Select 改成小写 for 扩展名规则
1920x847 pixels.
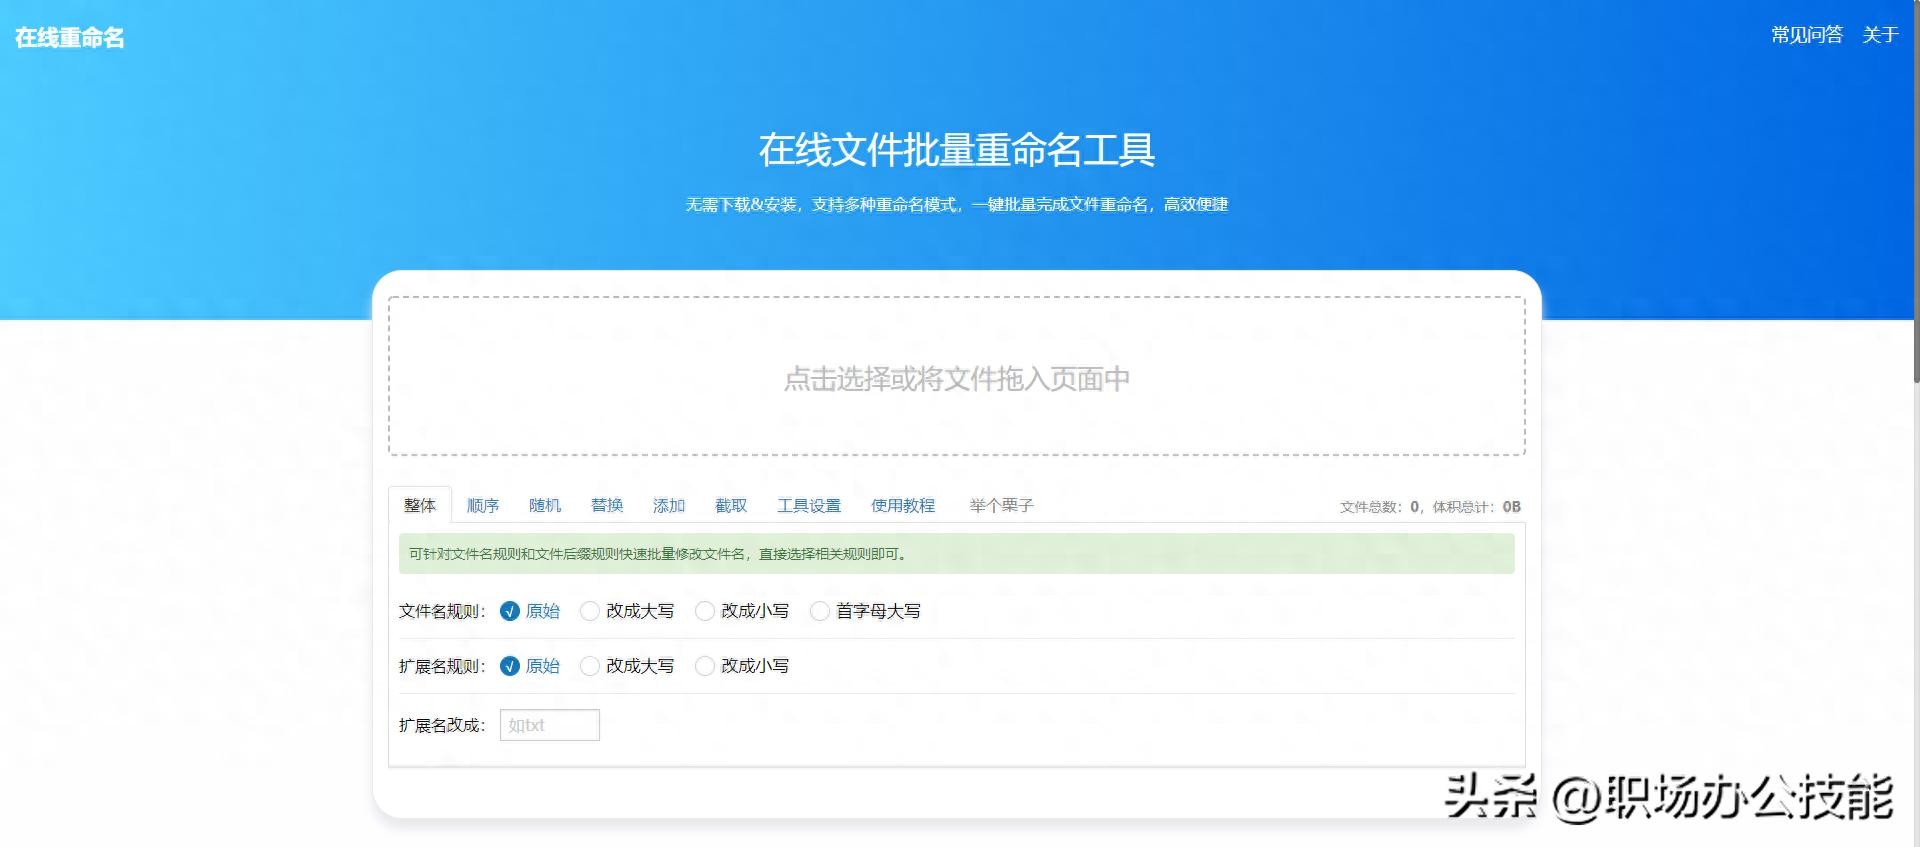click(x=705, y=666)
